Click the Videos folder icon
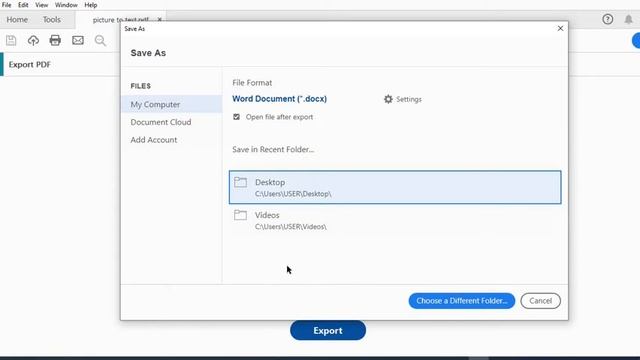This screenshot has height=360, width=640. [240, 215]
